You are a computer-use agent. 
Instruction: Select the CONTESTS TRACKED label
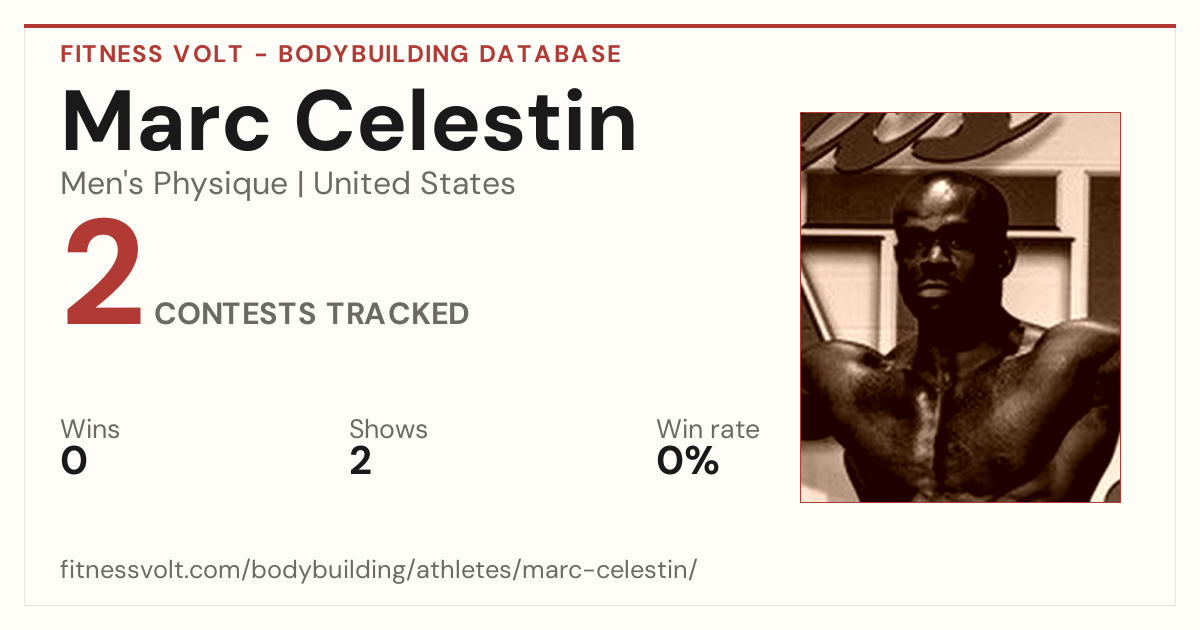[x=312, y=314]
